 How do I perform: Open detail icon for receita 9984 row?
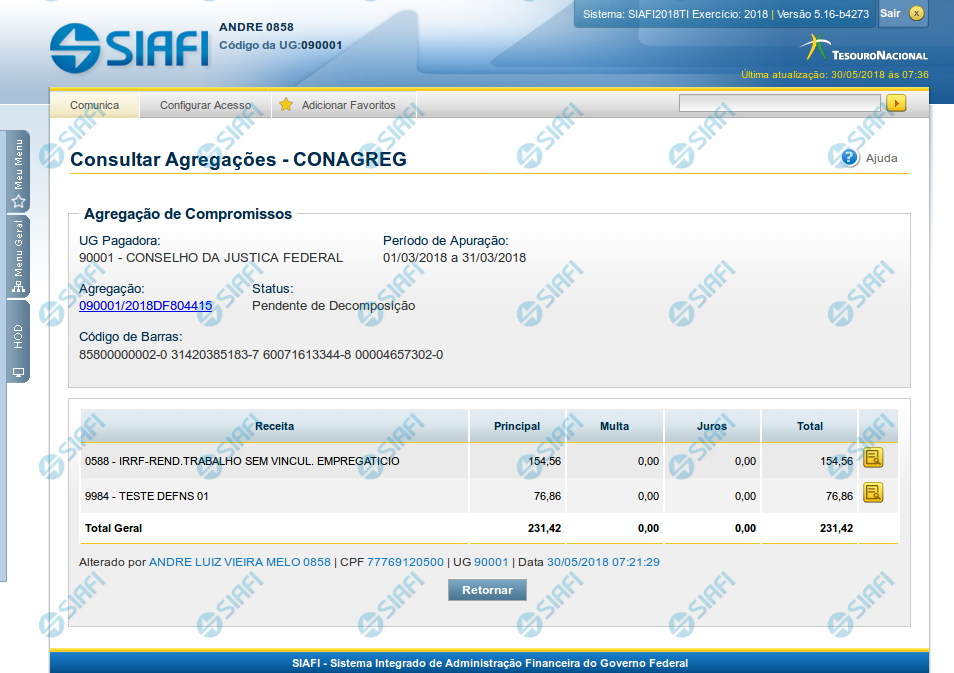click(873, 492)
